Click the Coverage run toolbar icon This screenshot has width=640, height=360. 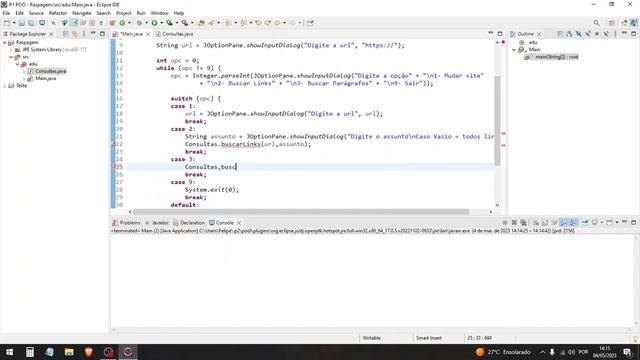[x=169, y=23]
